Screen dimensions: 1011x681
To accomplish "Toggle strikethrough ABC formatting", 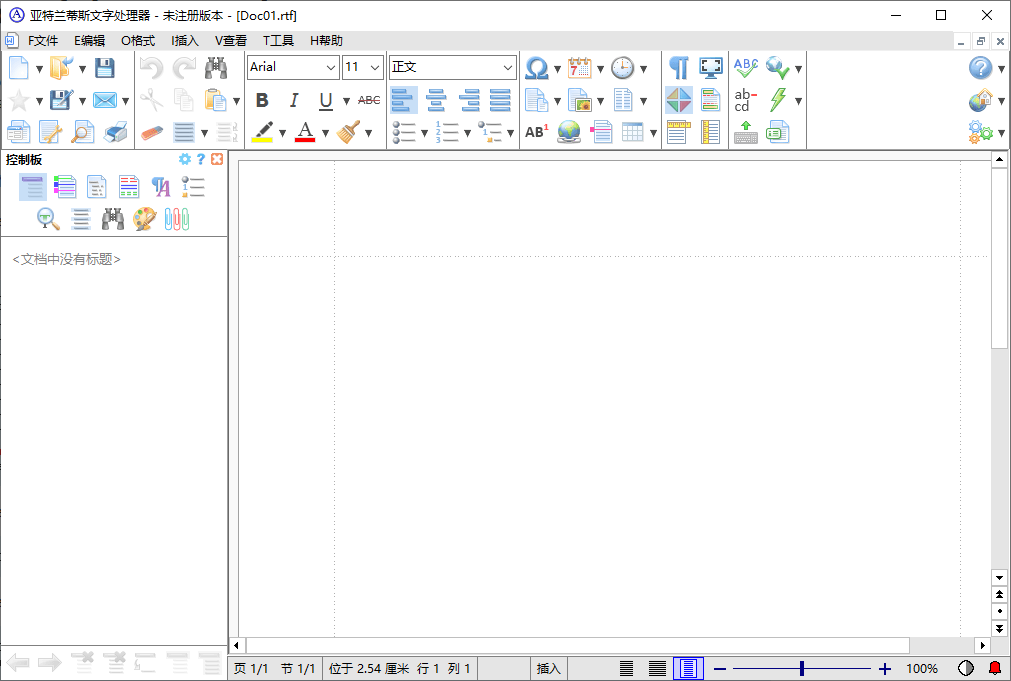I will 369,100.
